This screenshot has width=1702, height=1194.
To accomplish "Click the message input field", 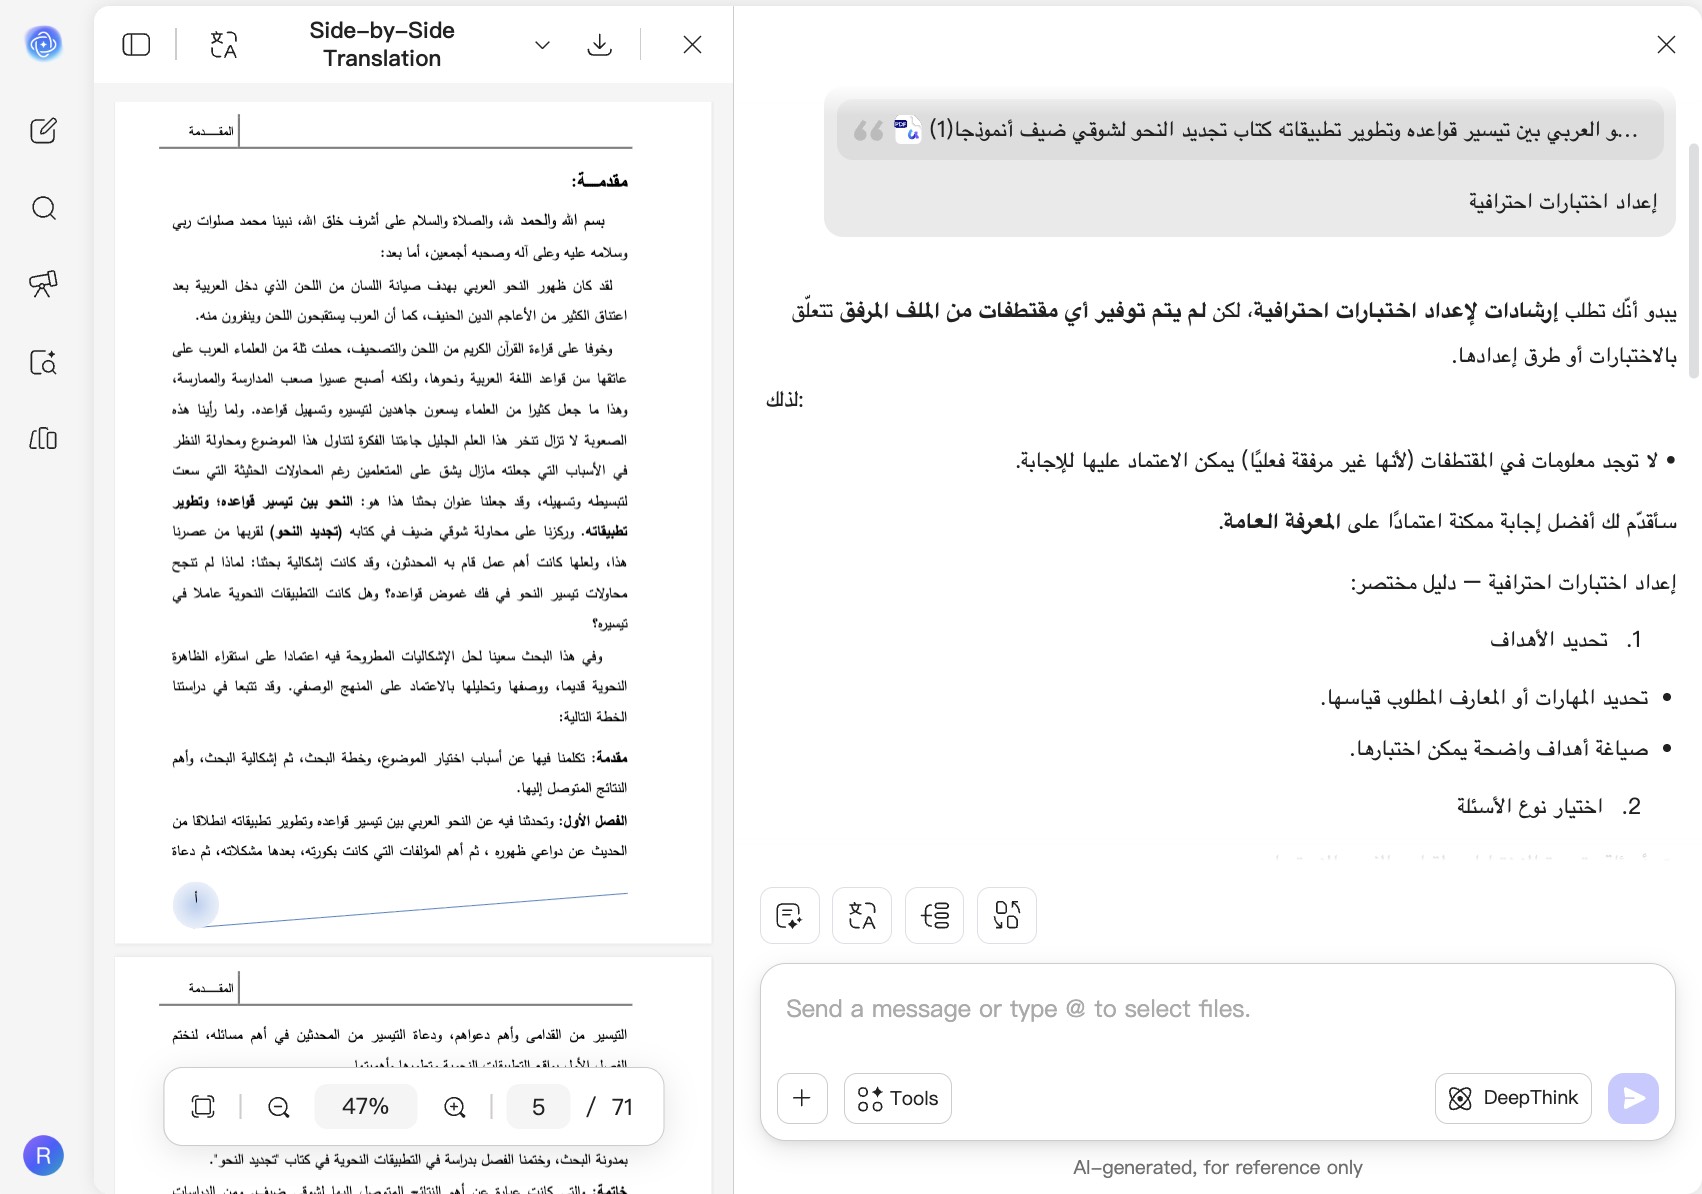I will tap(1217, 1010).
